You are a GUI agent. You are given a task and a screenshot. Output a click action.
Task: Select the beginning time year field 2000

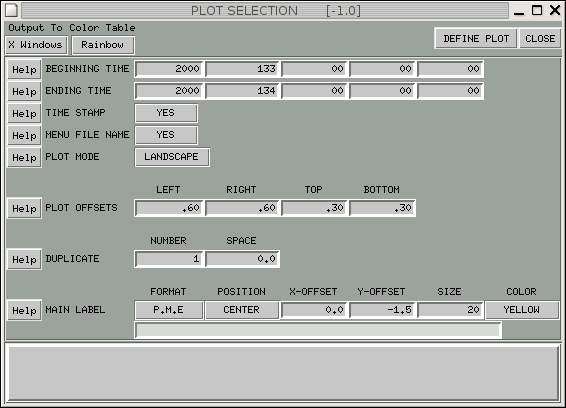pyautogui.click(x=169, y=69)
